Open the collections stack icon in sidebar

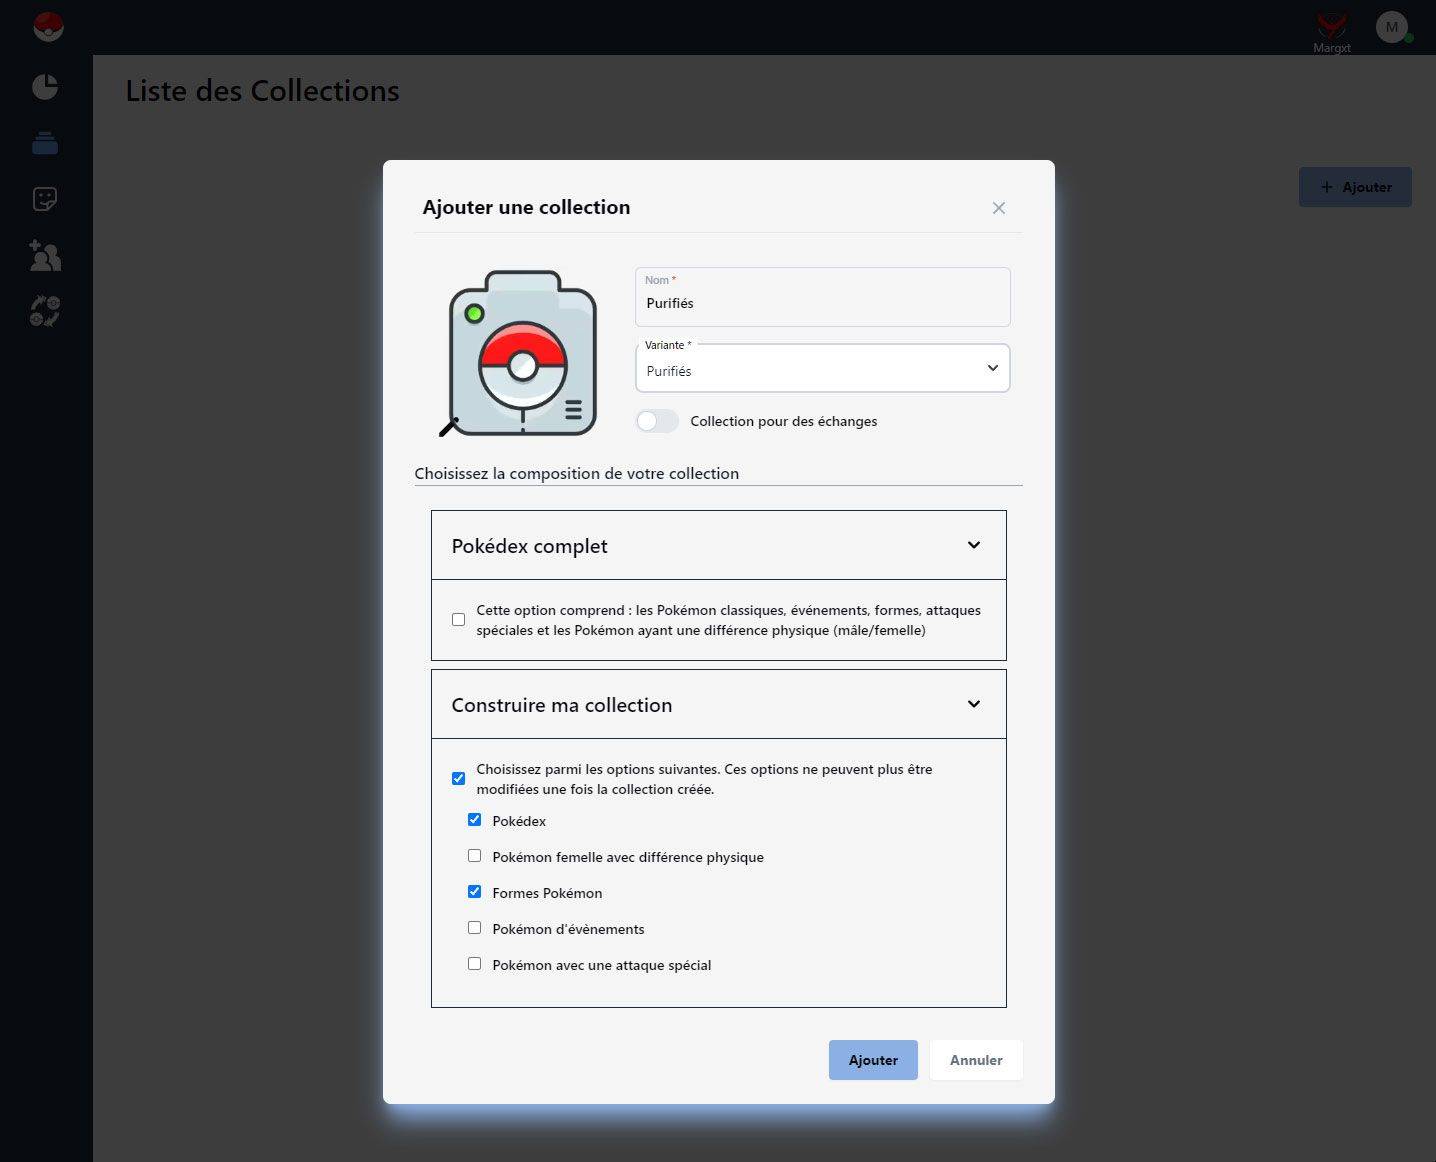[45, 144]
